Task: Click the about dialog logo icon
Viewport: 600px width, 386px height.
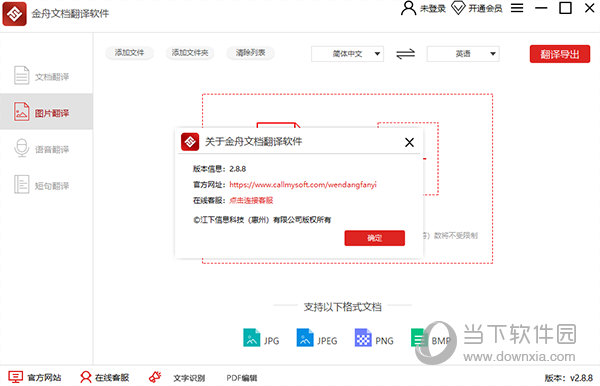Action: [190, 142]
